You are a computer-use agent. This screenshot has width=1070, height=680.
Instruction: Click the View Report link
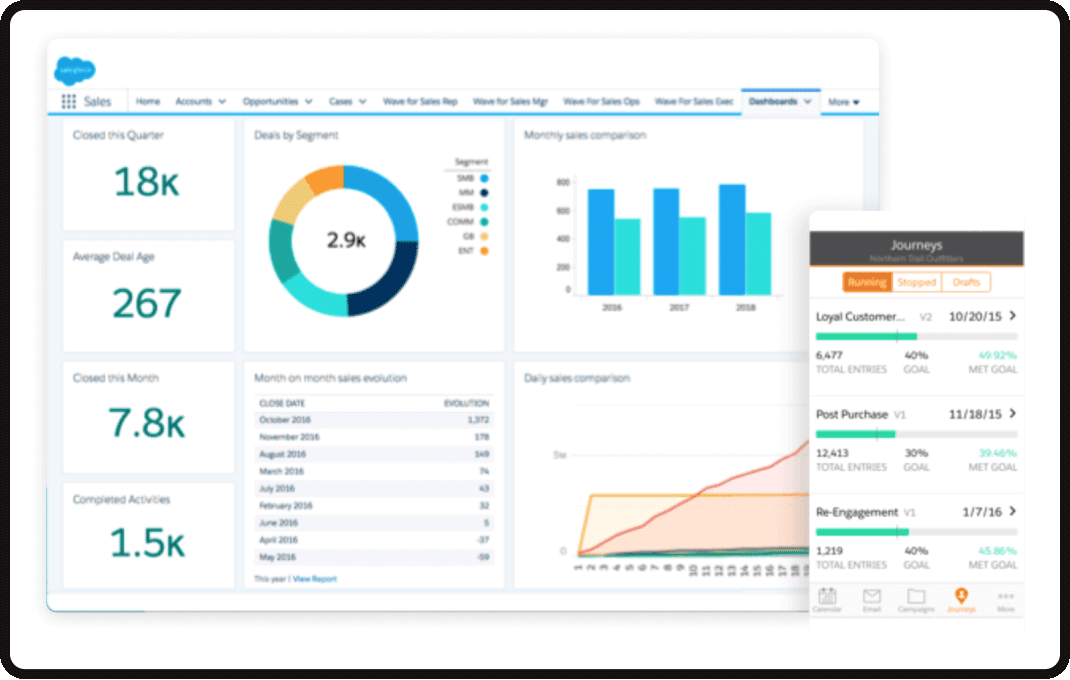click(315, 579)
